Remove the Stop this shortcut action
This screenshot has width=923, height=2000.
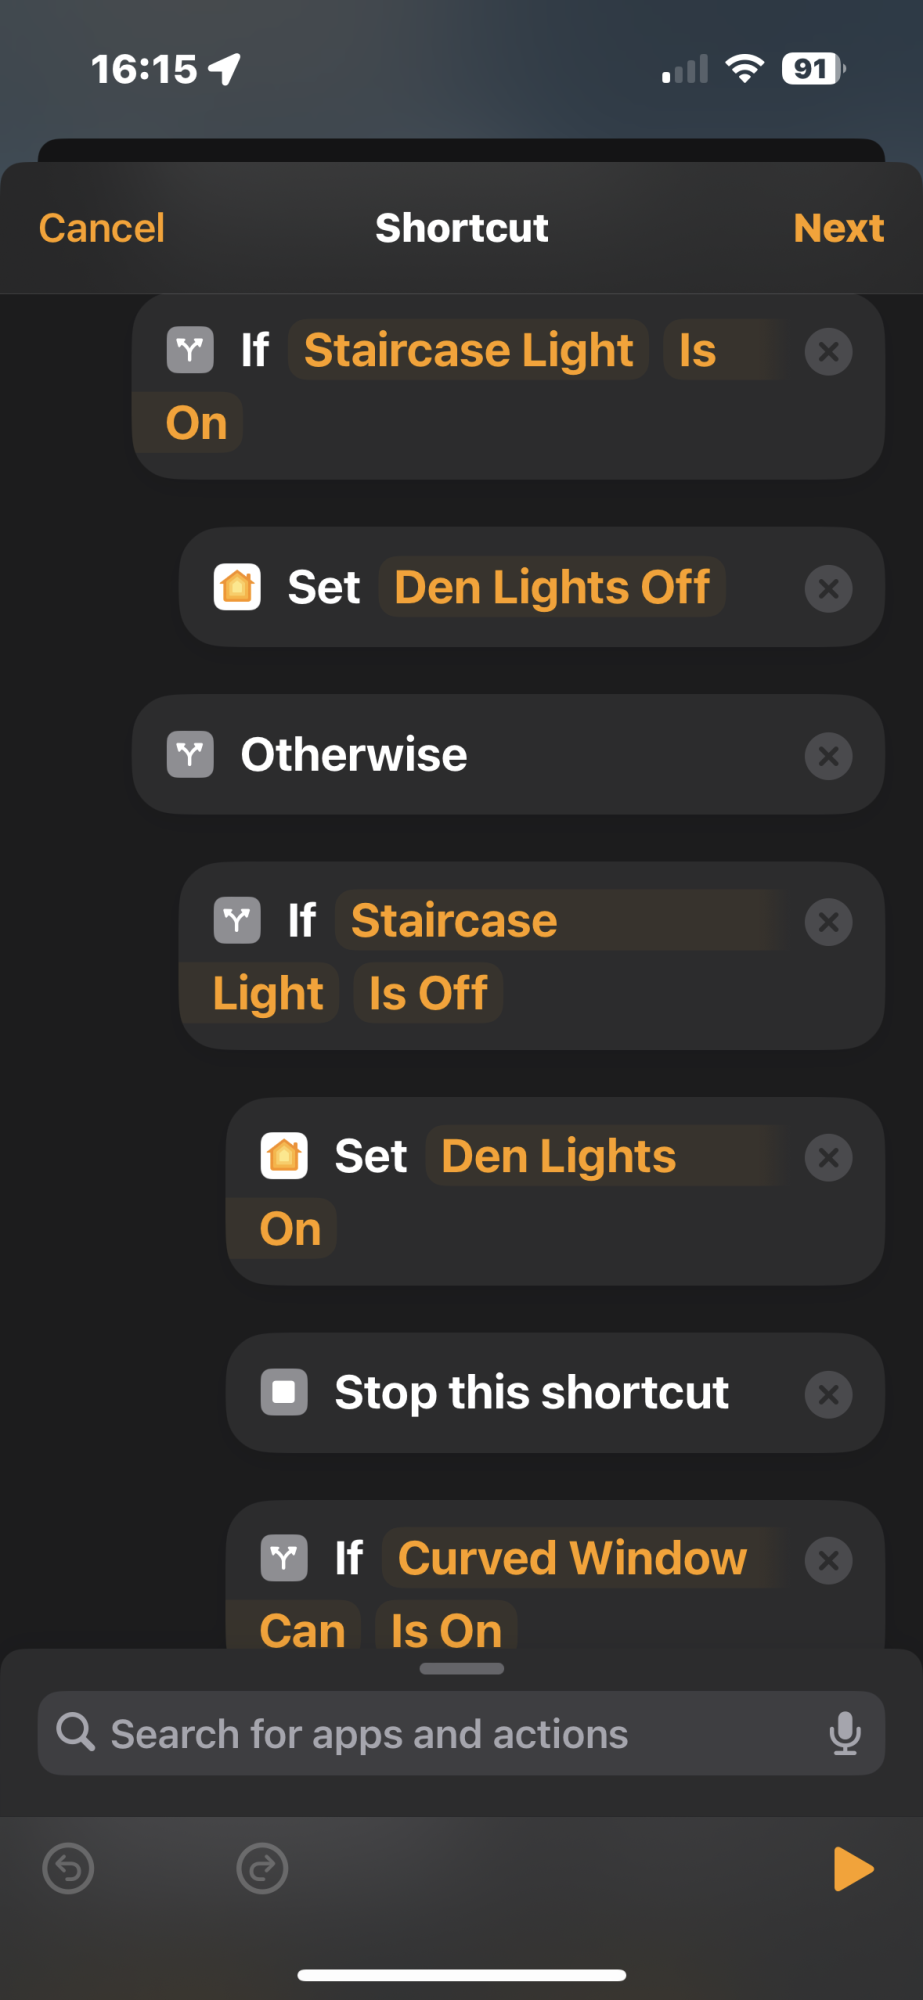828,1394
